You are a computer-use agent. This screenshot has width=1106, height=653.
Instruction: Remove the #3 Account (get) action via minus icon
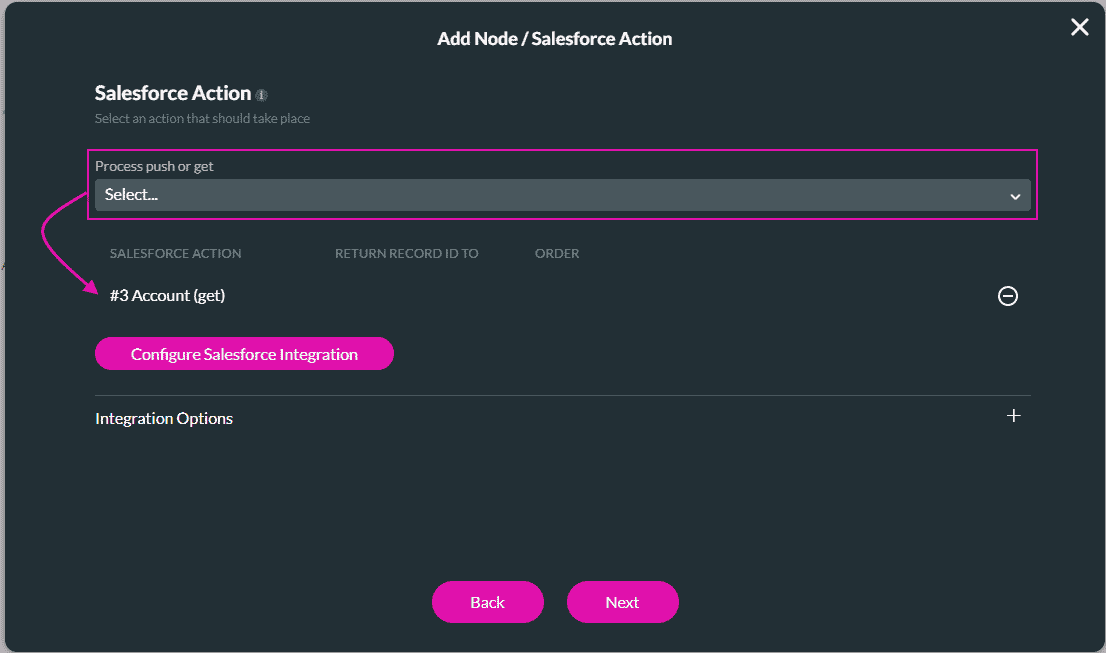[1007, 296]
